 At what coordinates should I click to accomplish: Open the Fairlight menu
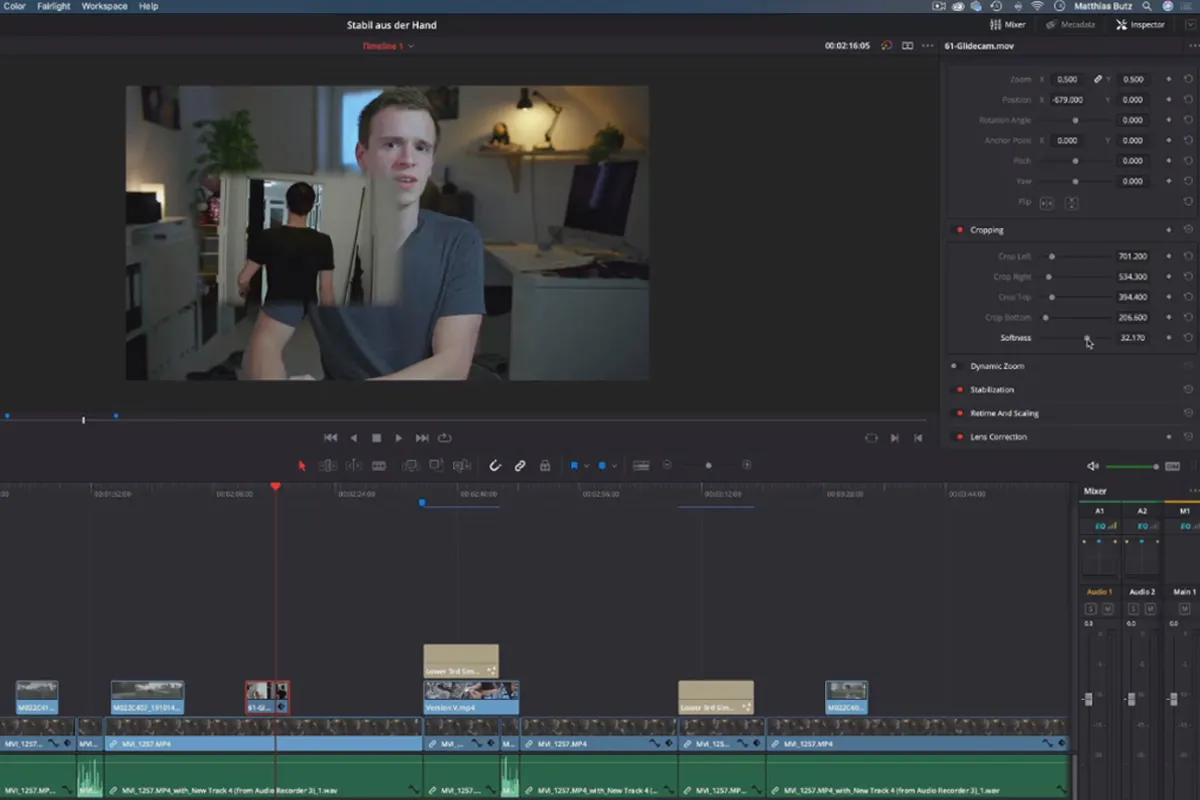point(54,6)
